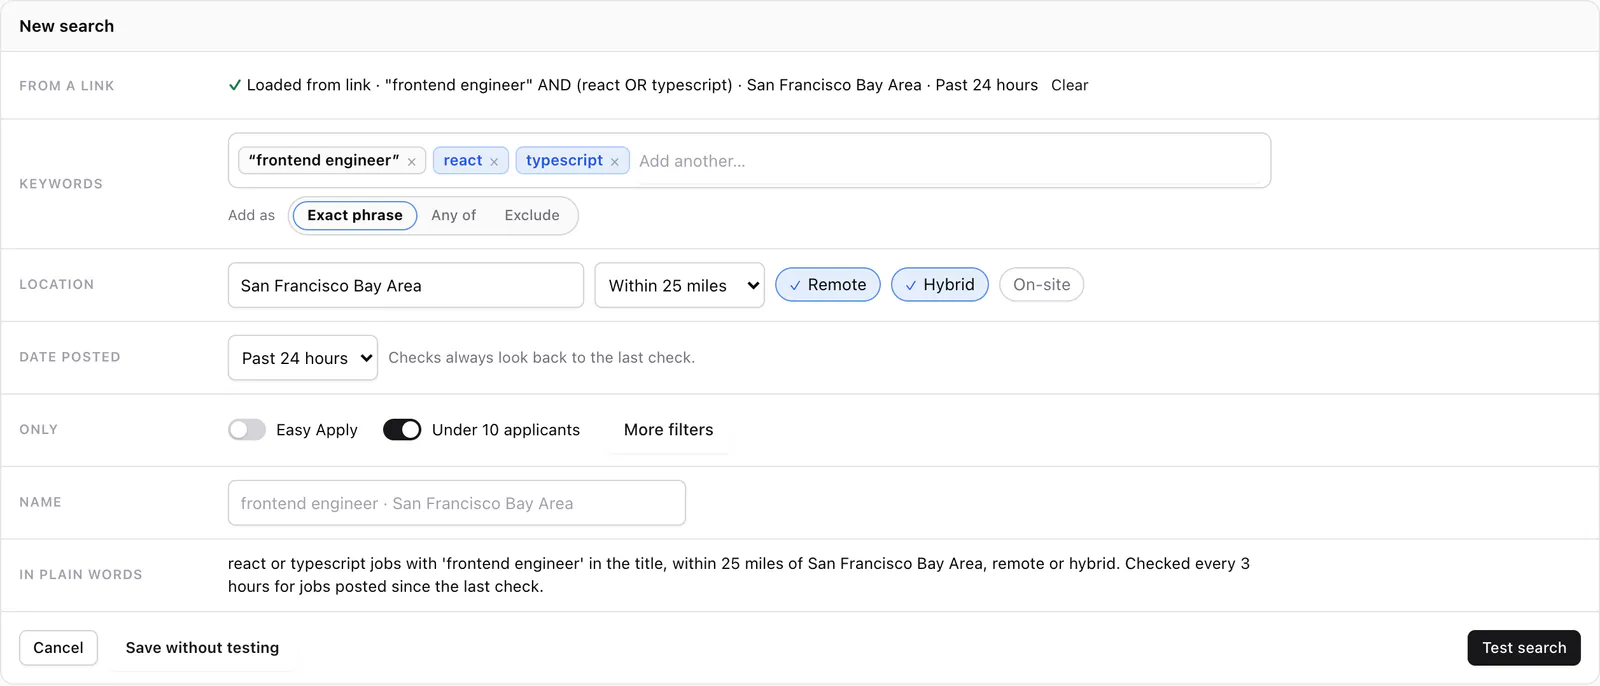Turn on the Easy Apply switch

247,430
